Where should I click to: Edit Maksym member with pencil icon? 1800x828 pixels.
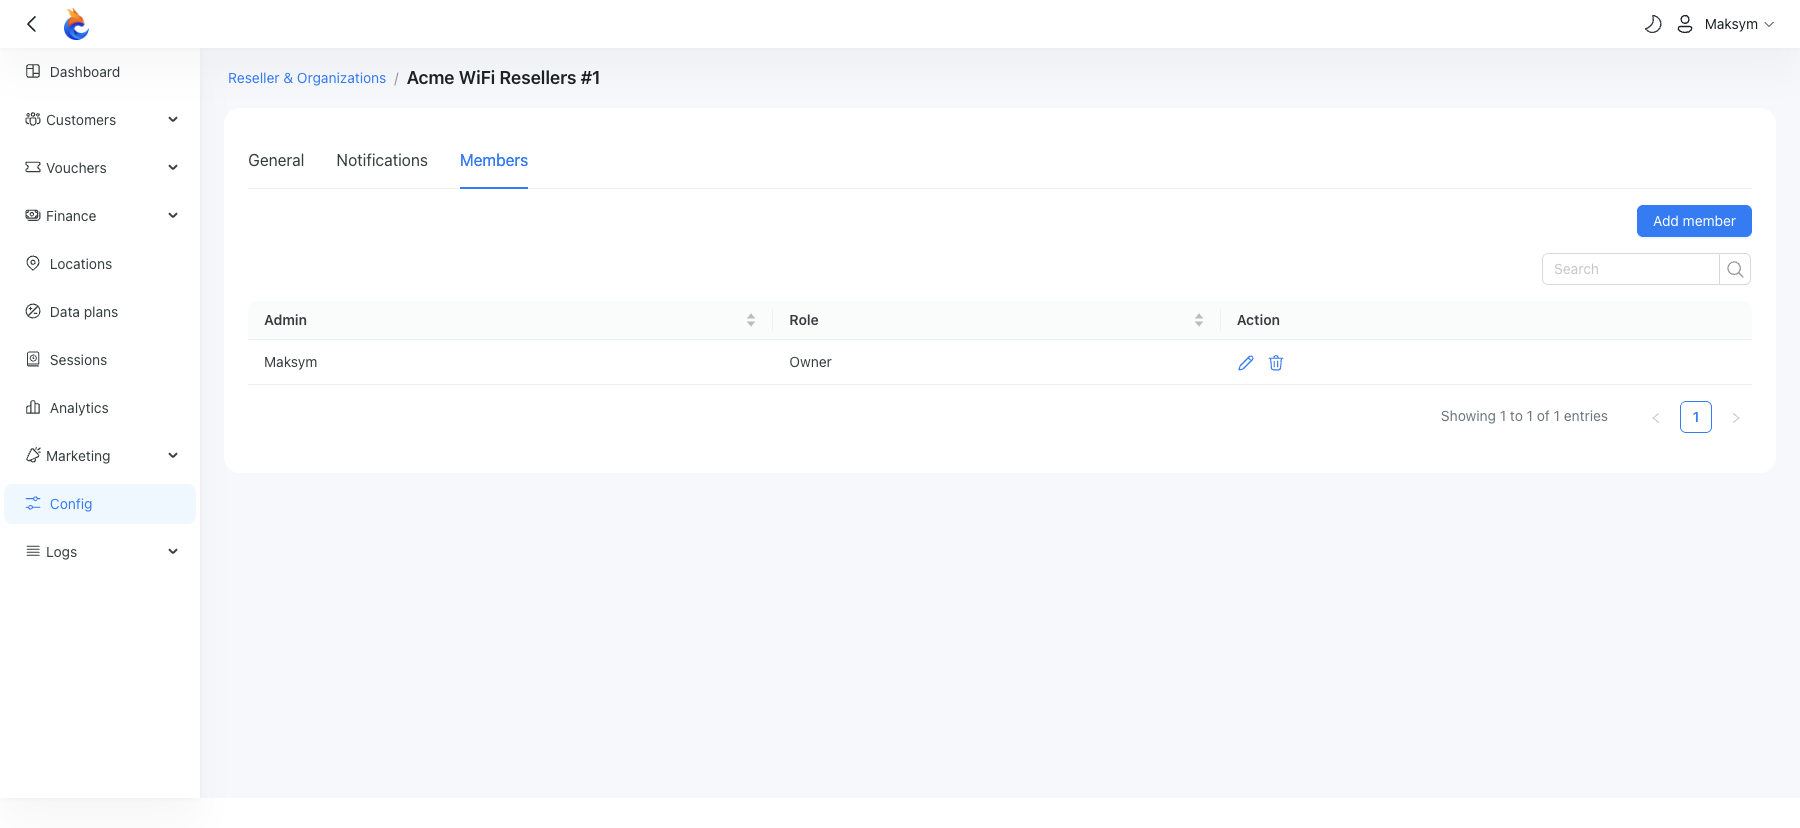[x=1246, y=363]
